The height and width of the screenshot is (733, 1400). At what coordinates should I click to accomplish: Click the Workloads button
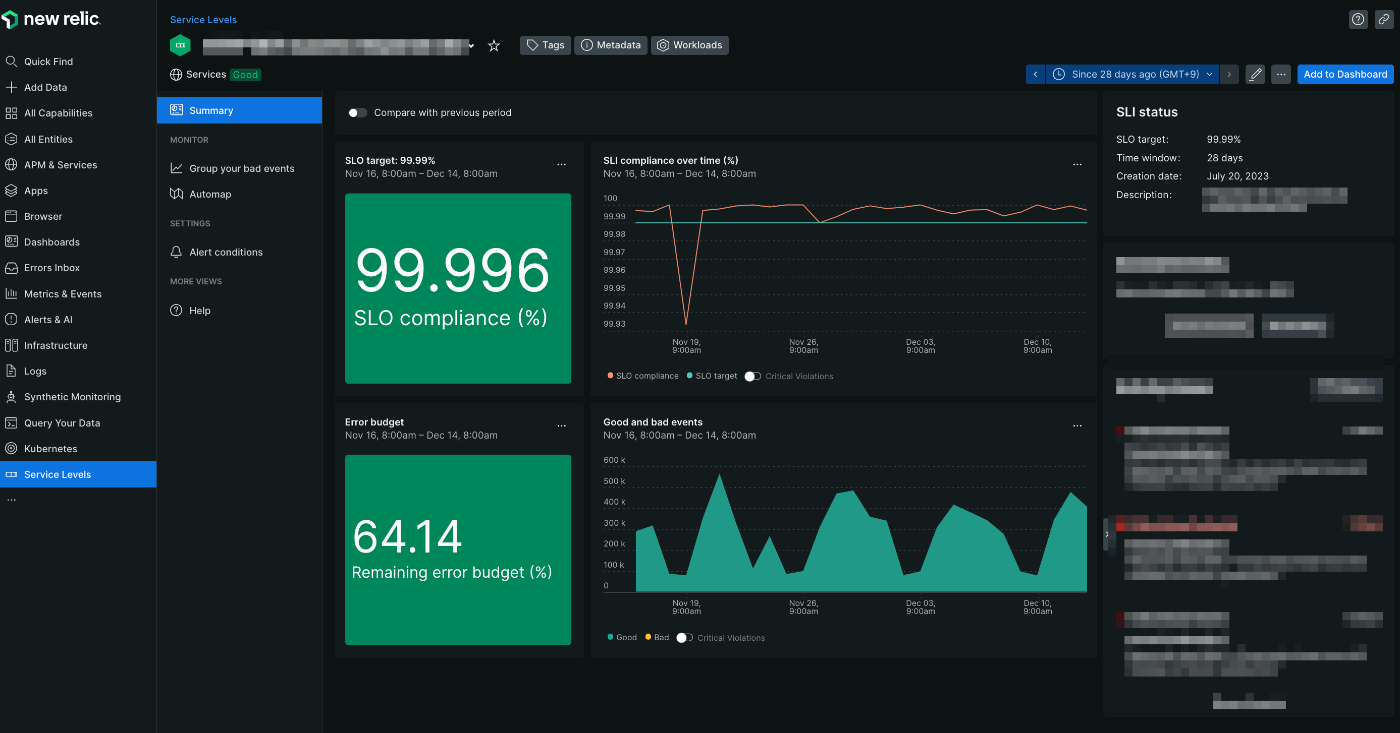click(690, 45)
